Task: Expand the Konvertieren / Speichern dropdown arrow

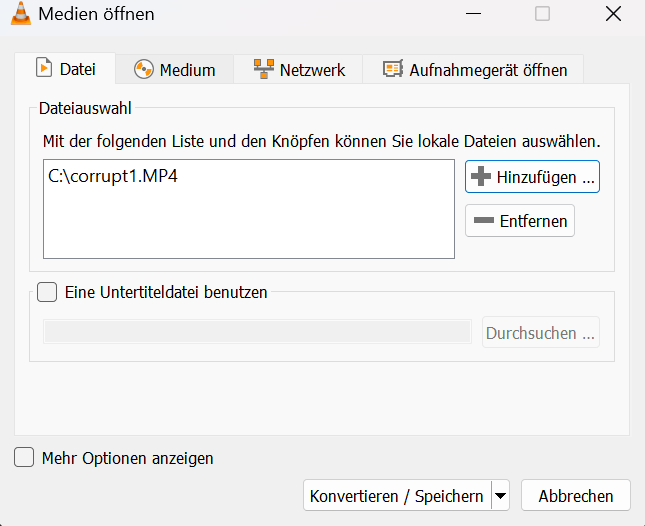Action: click(x=500, y=496)
